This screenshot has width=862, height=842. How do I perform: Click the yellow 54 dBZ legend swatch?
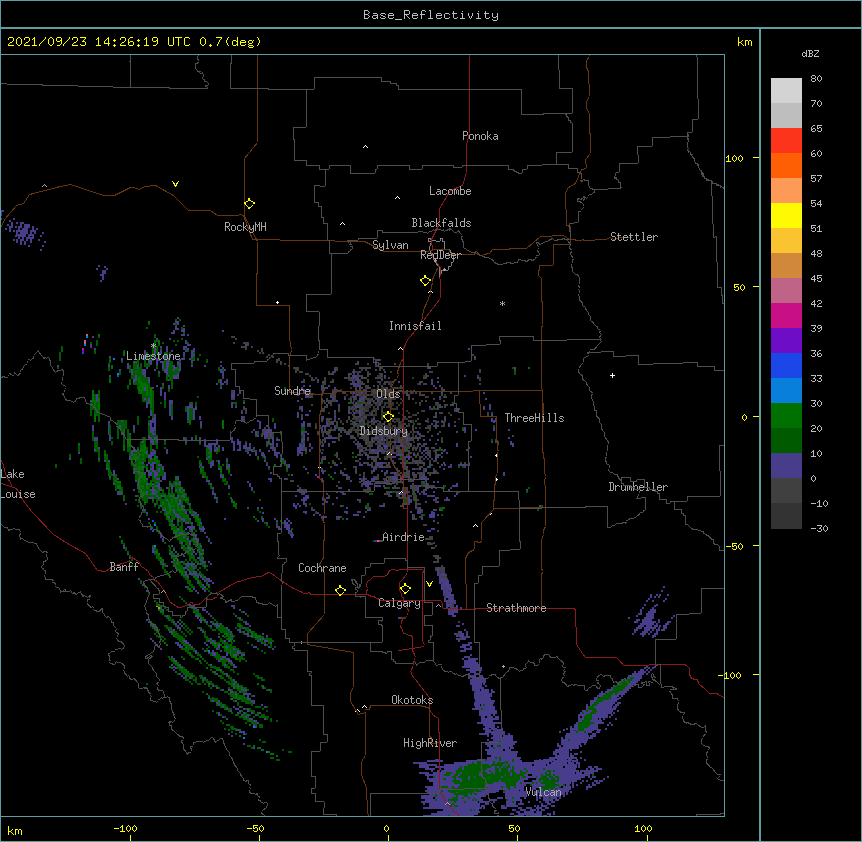tap(786, 215)
